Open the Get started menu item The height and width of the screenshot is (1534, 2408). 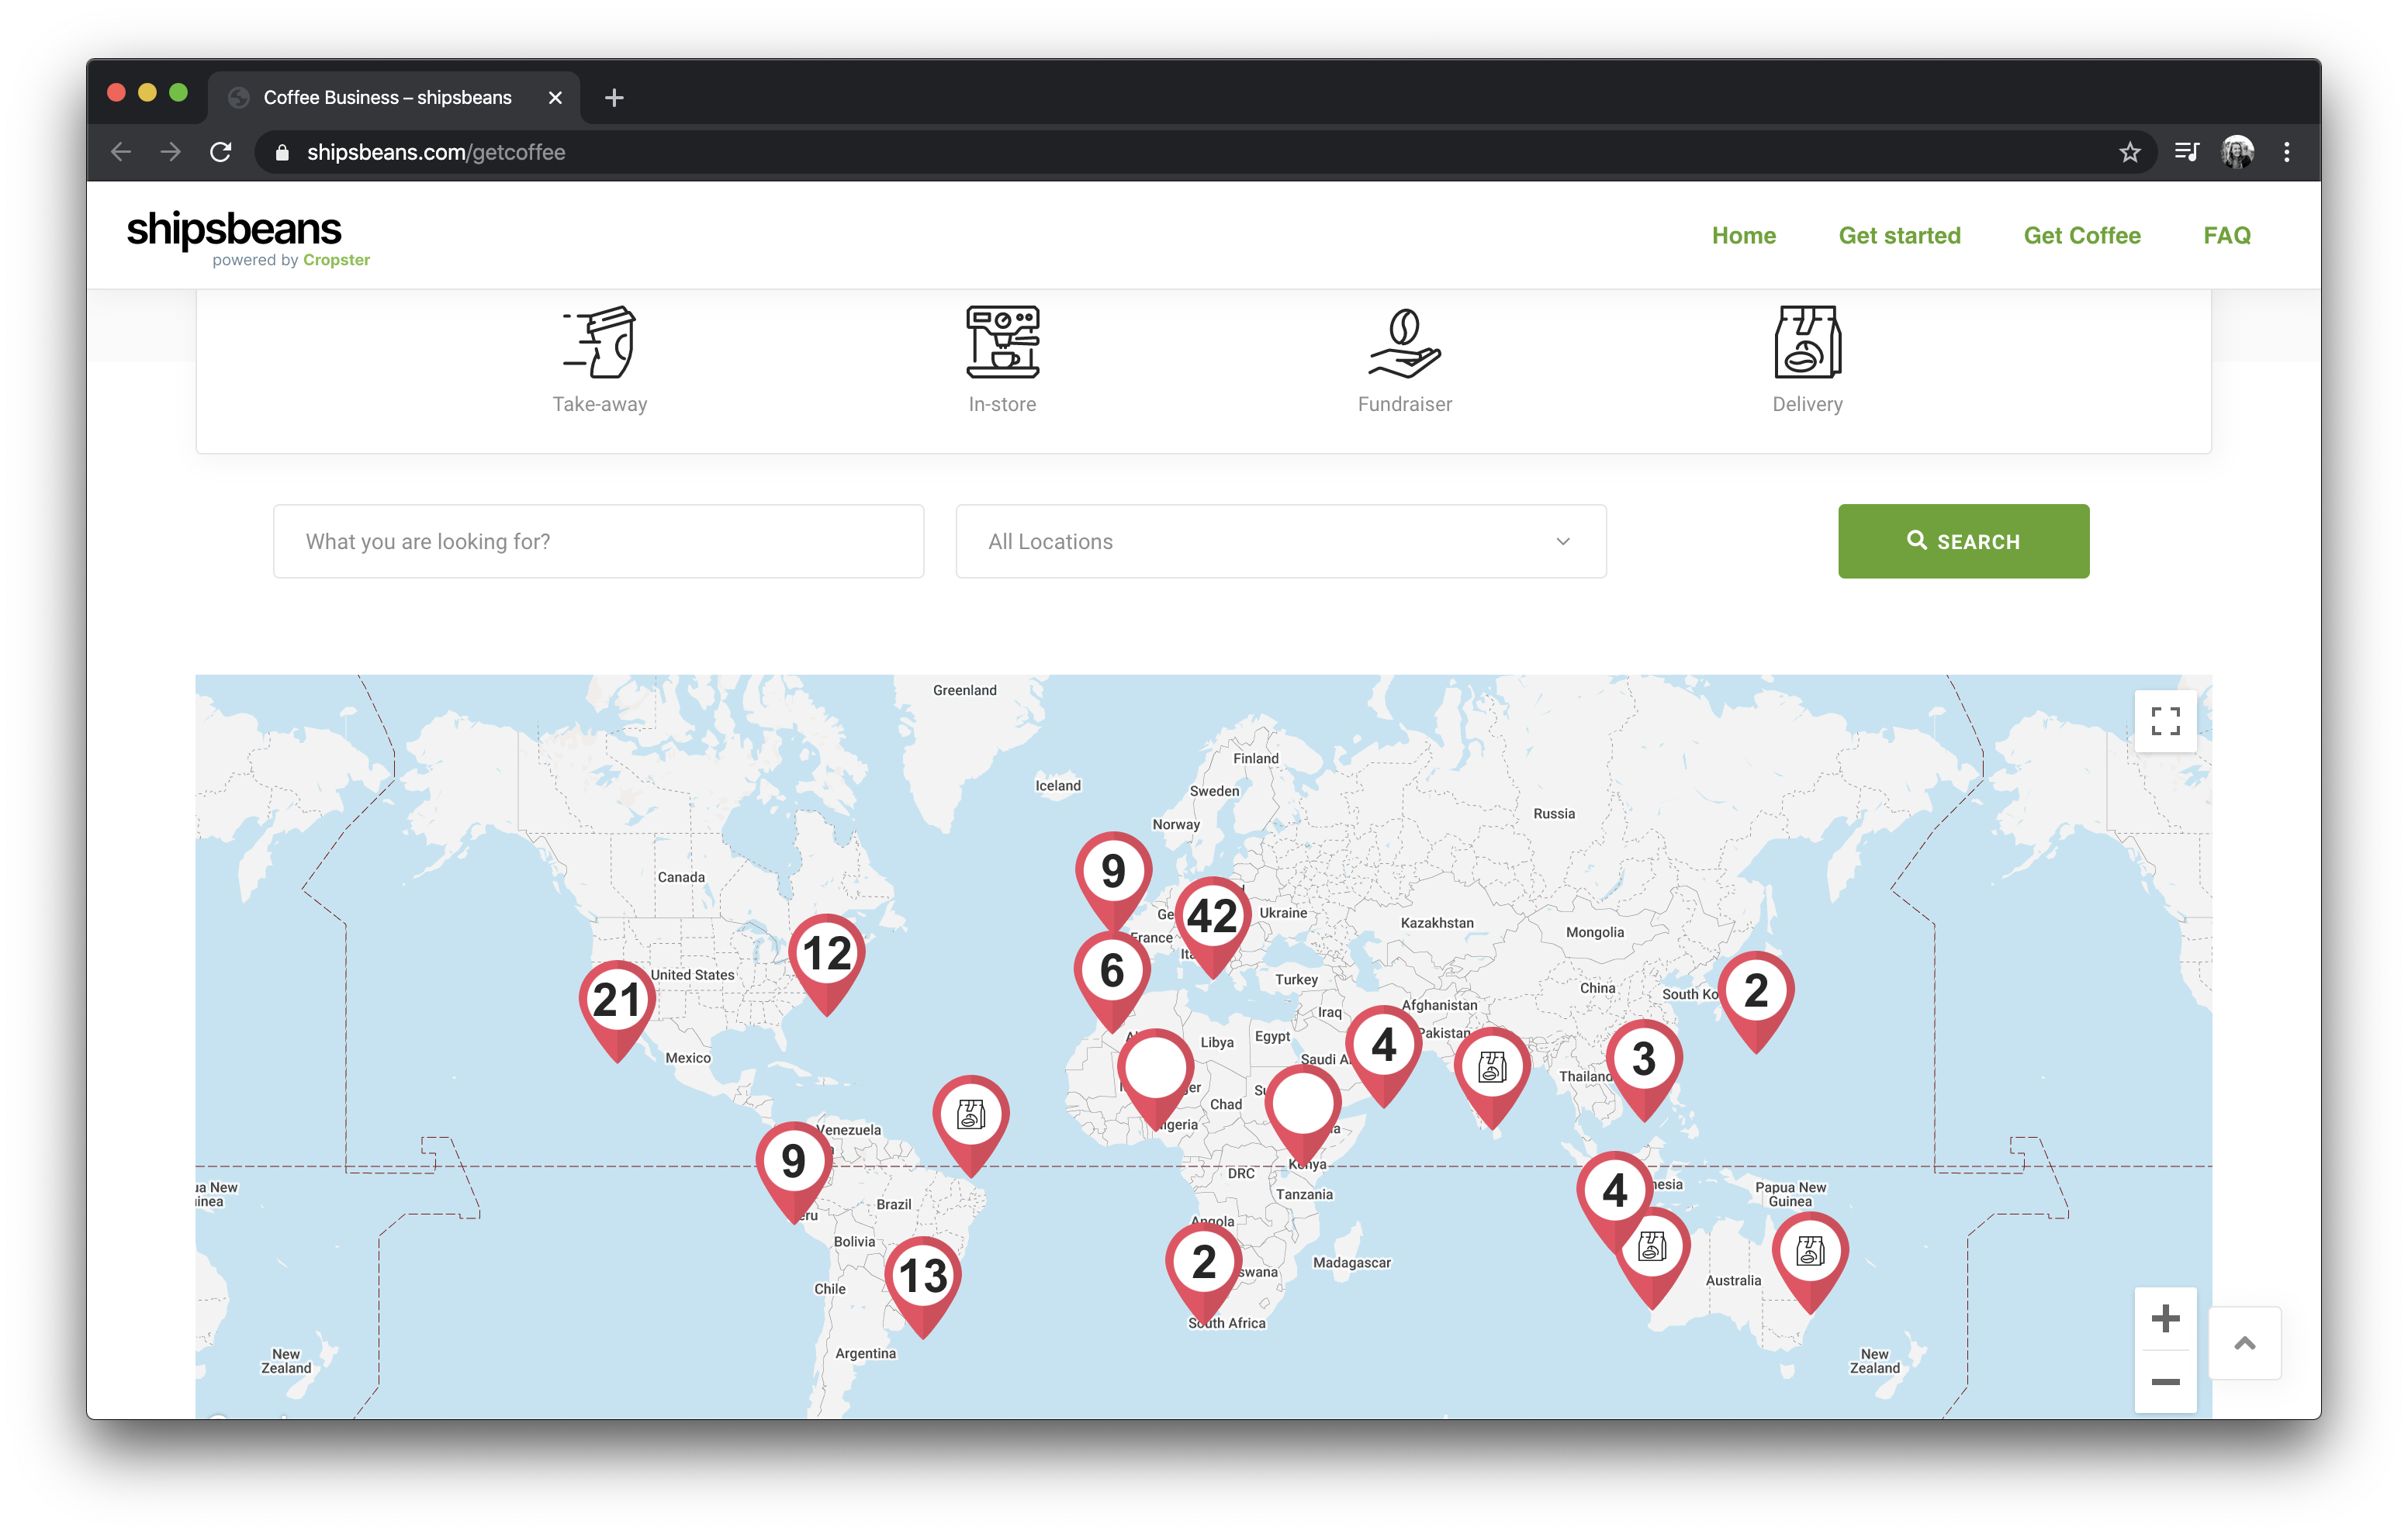click(x=1899, y=235)
